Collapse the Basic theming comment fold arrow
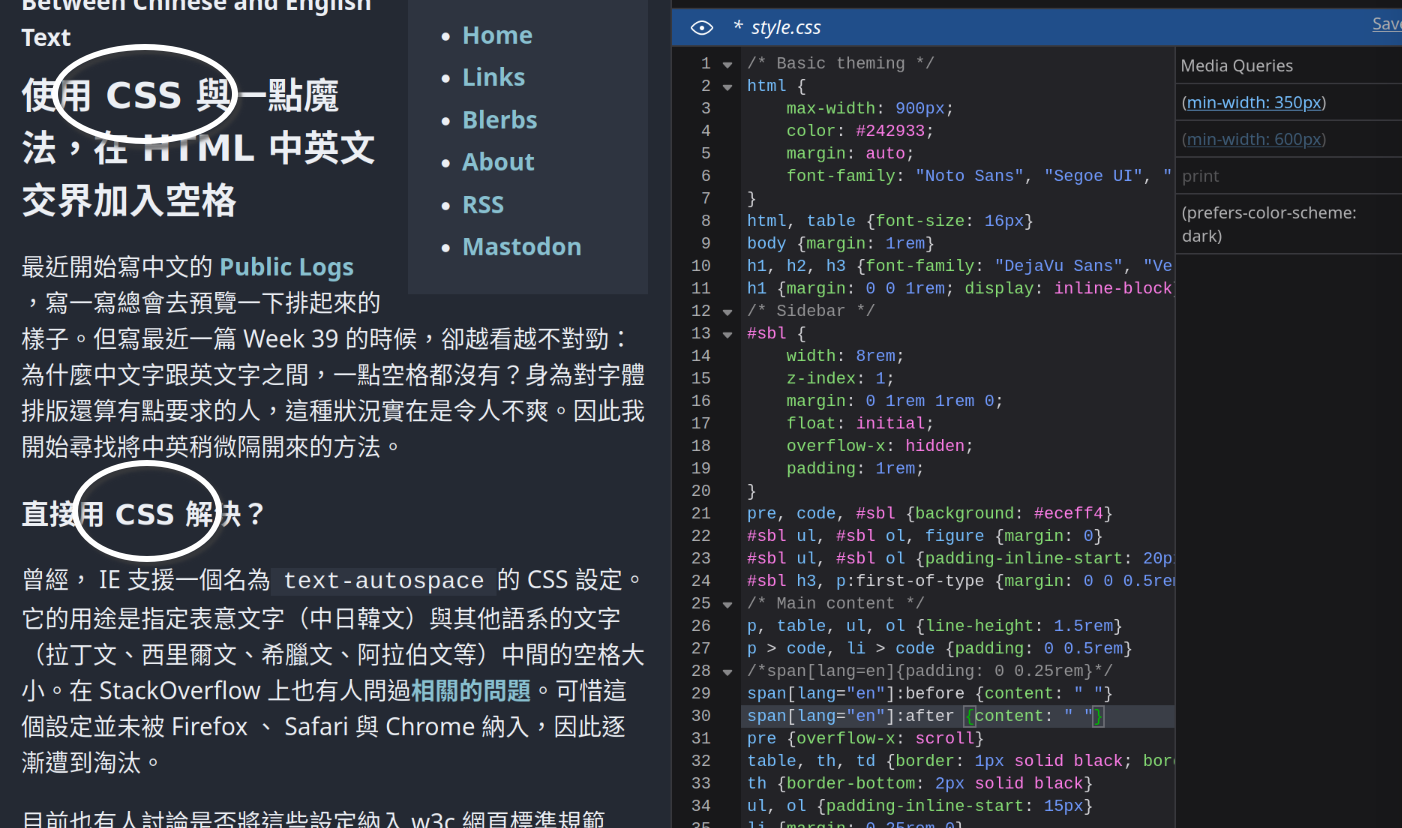 click(727, 63)
